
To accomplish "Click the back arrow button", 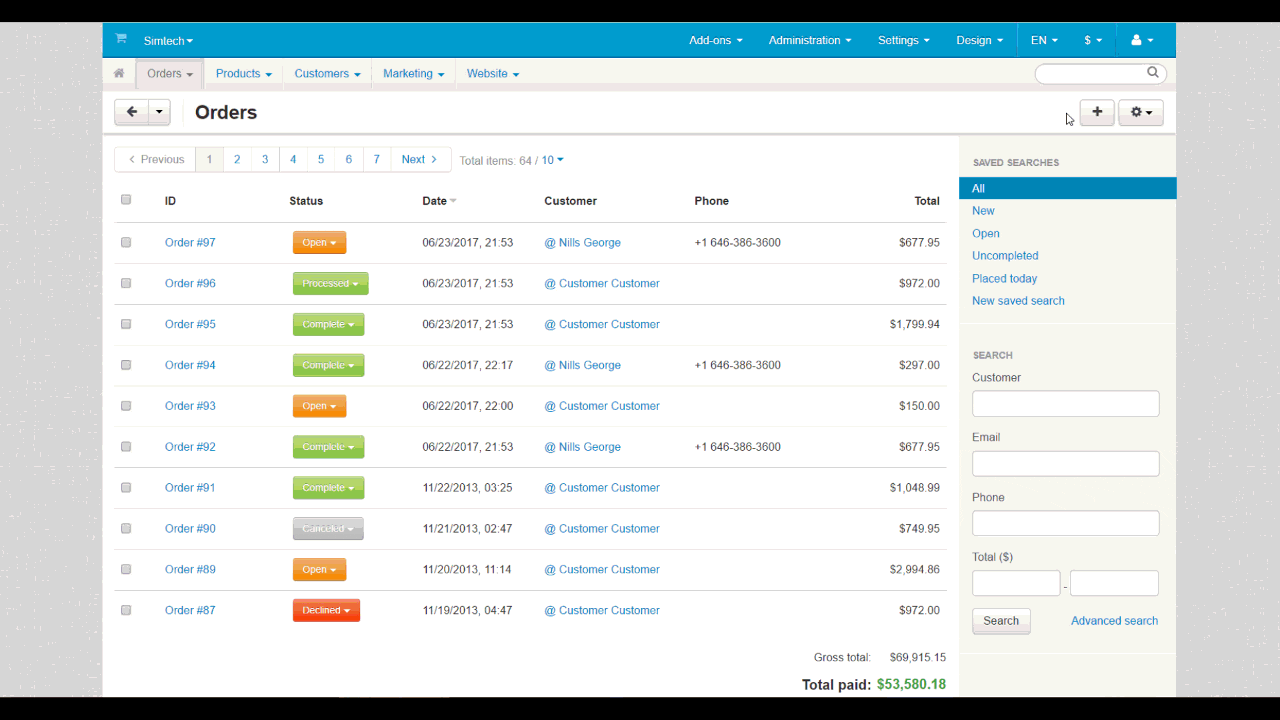I will tap(131, 112).
